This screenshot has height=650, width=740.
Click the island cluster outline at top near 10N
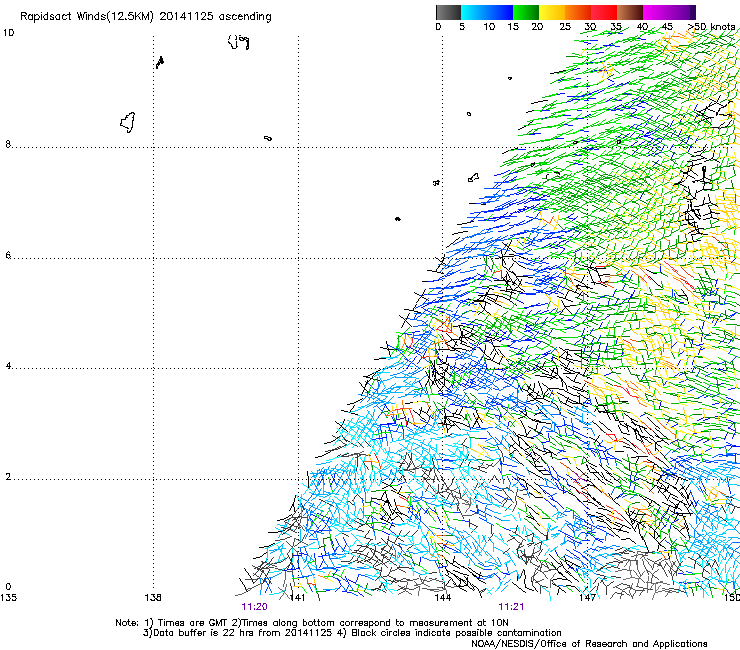tap(238, 42)
